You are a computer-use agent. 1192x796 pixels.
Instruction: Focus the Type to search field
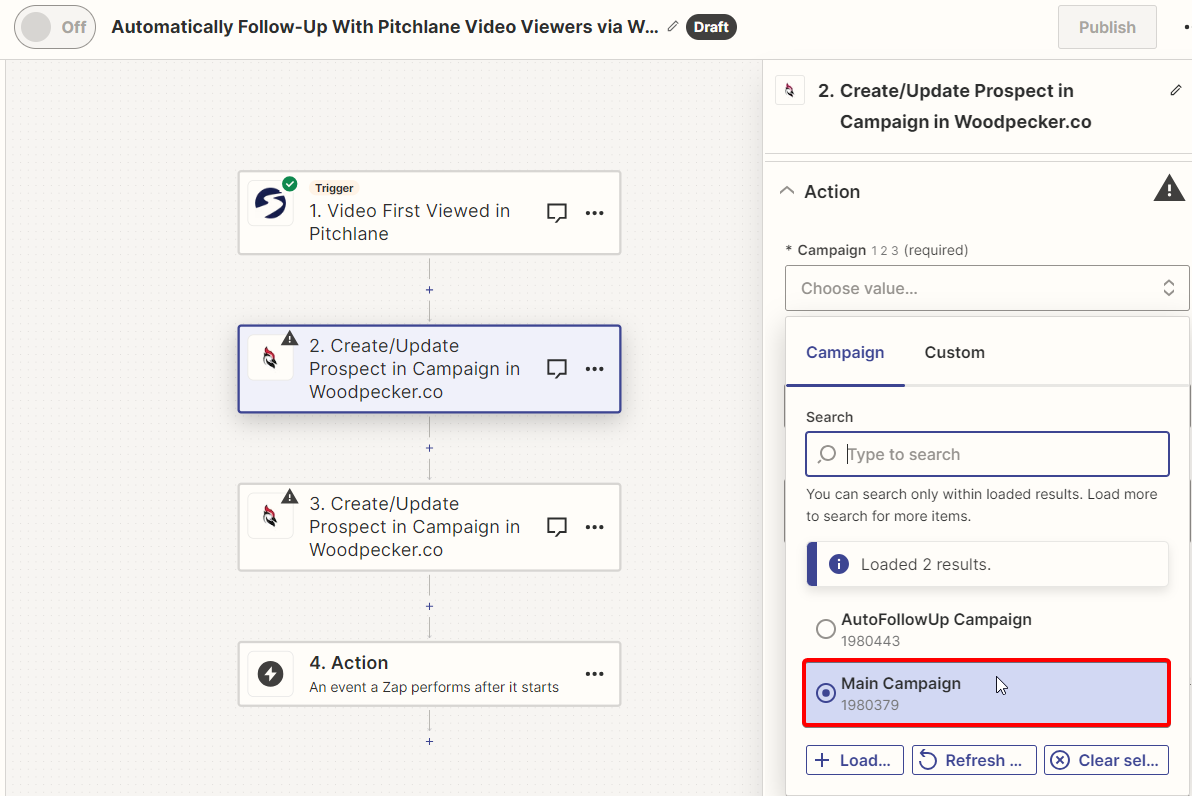(x=987, y=454)
